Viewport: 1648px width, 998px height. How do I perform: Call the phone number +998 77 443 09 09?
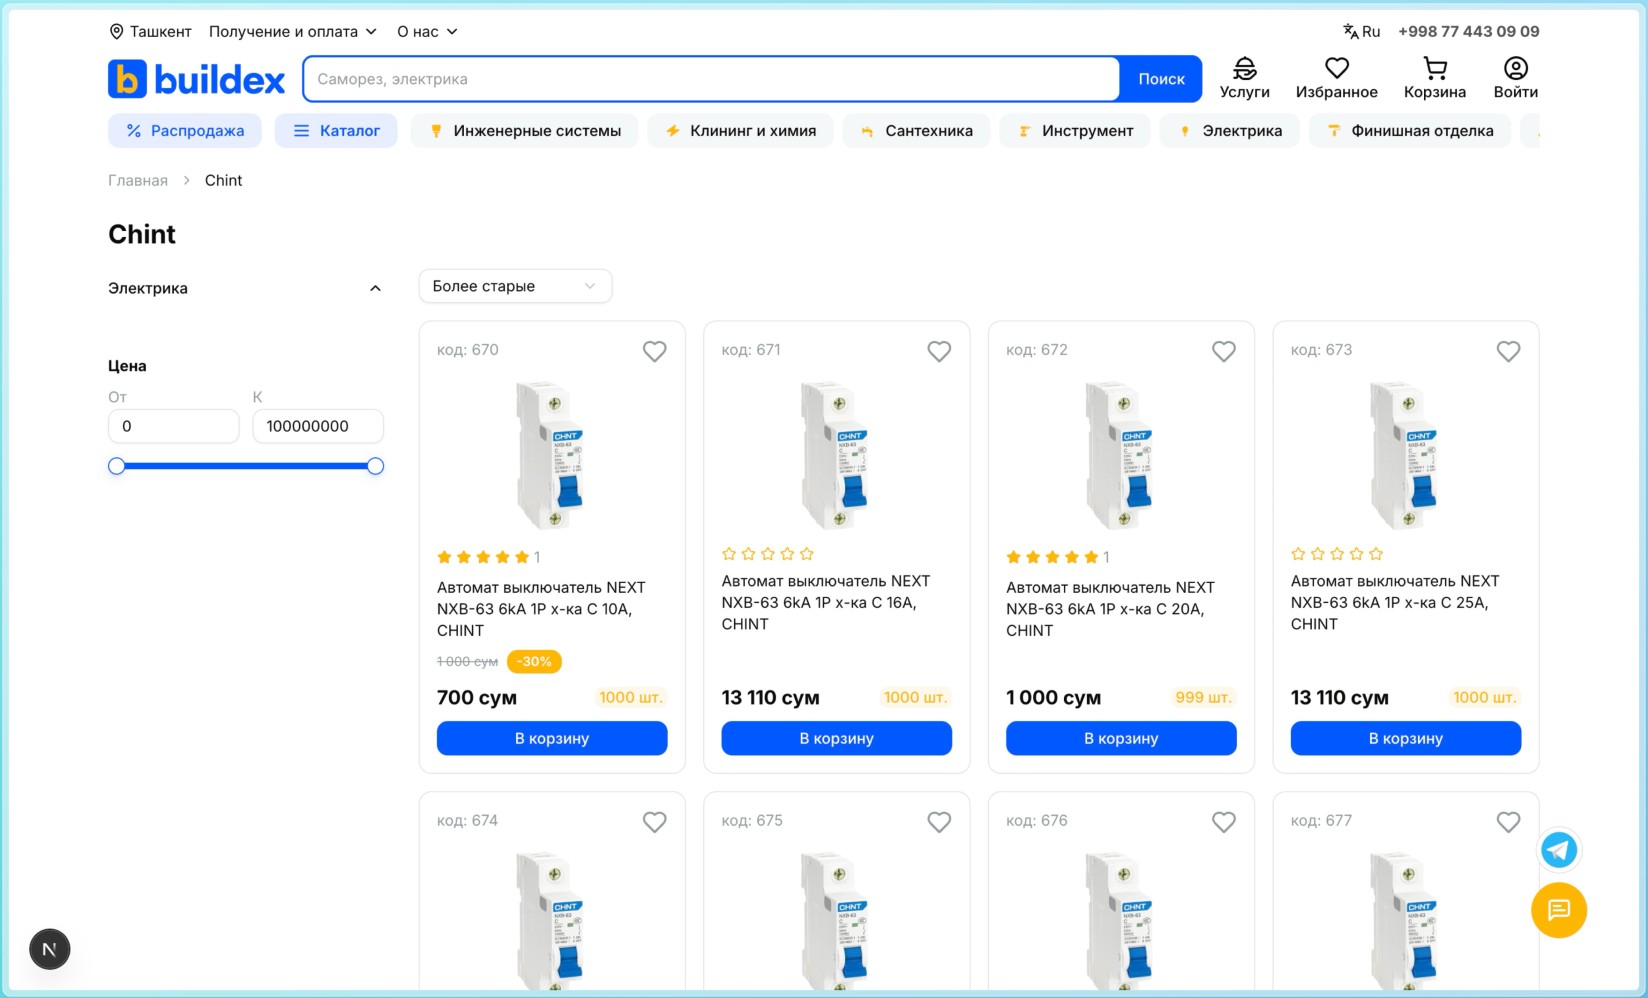(1468, 32)
